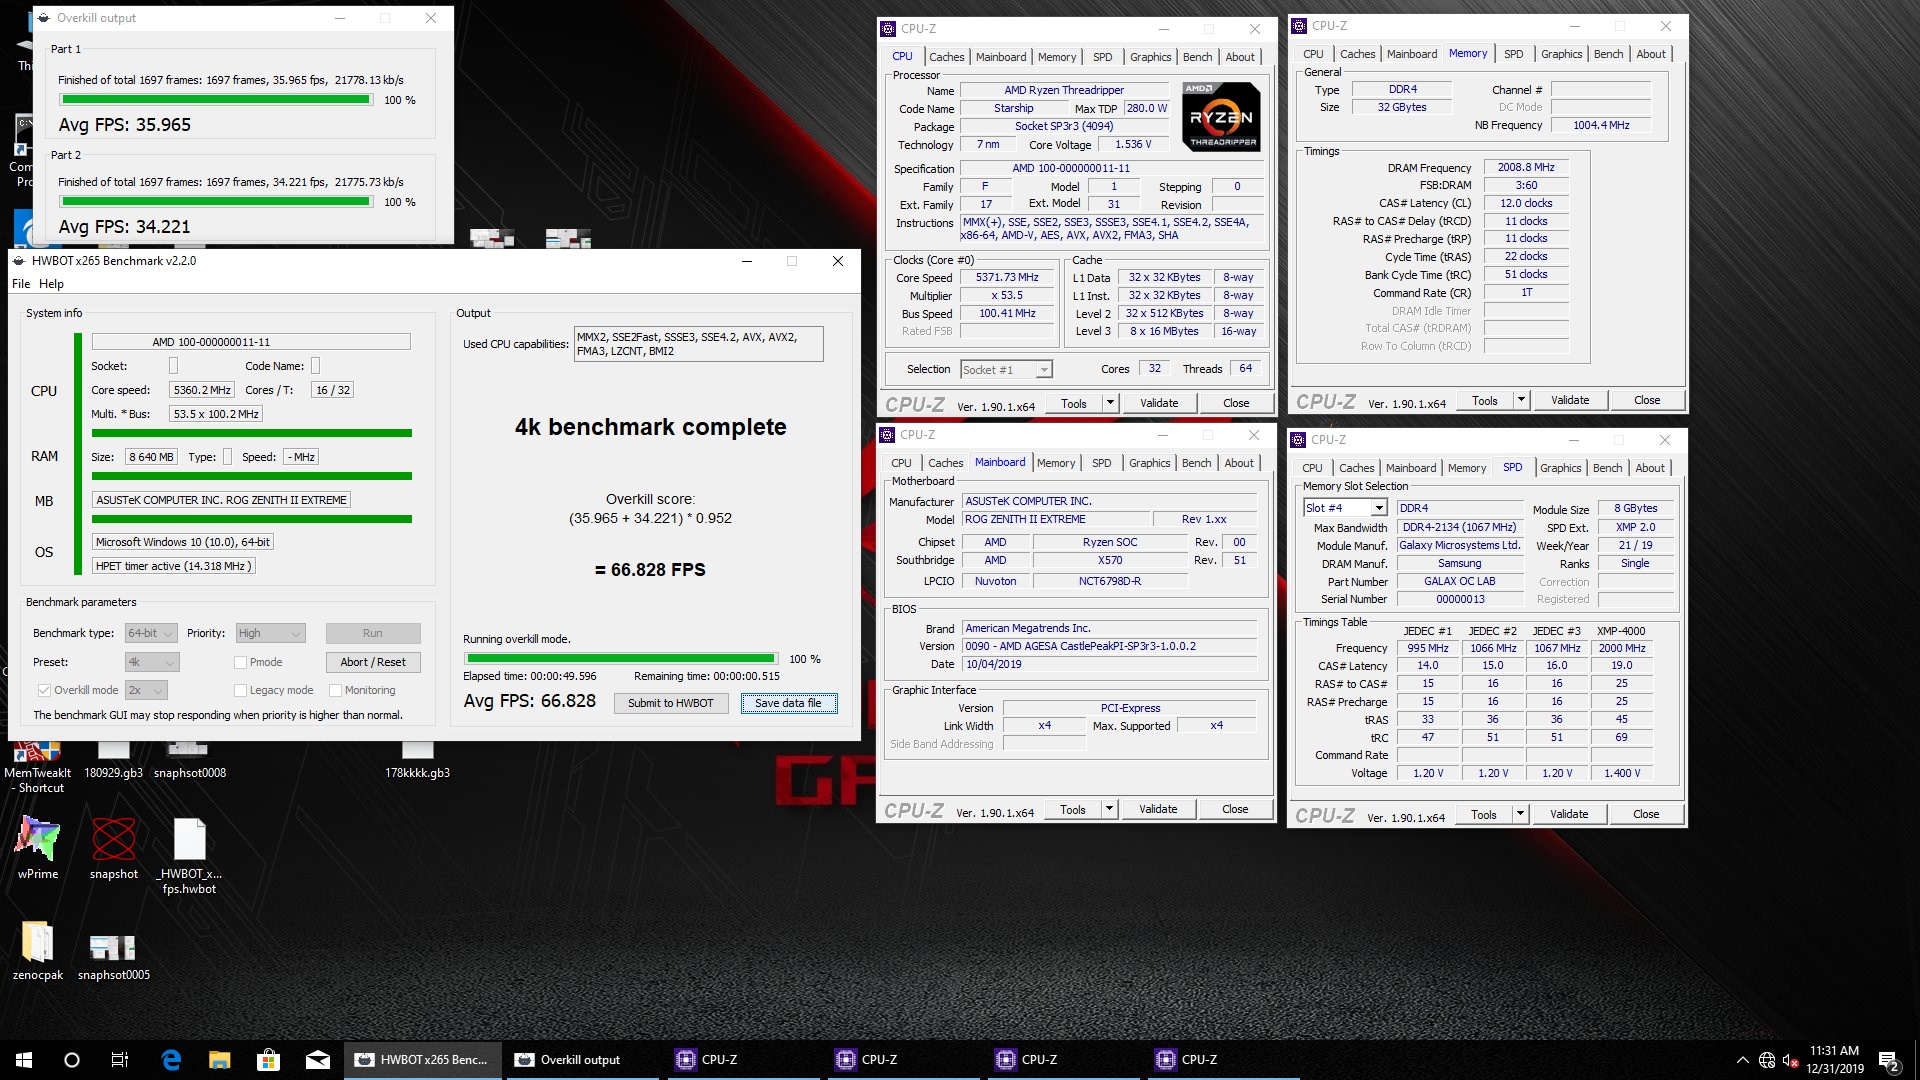
Task: Toggle the Legacy mode checkbox
Action: tap(240, 690)
